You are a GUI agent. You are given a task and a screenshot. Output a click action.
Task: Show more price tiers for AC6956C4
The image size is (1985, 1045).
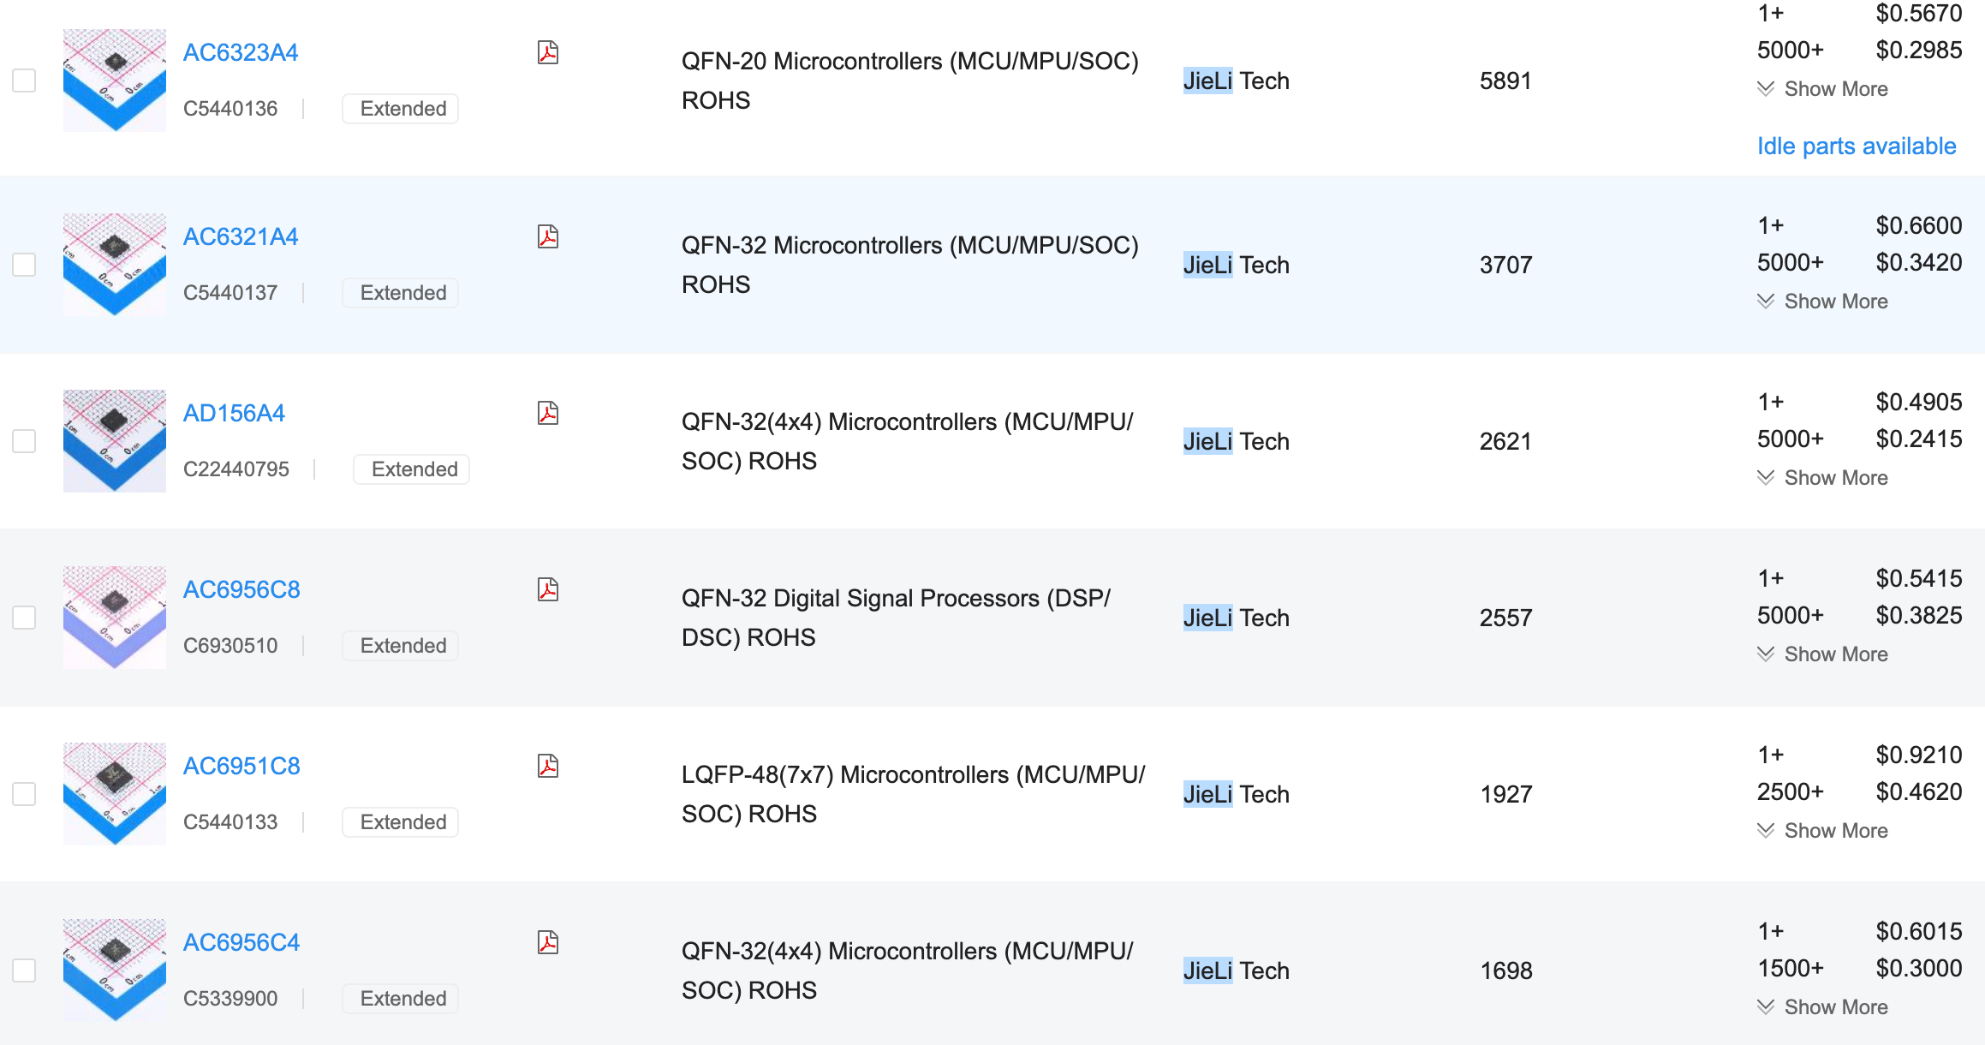1823,1007
